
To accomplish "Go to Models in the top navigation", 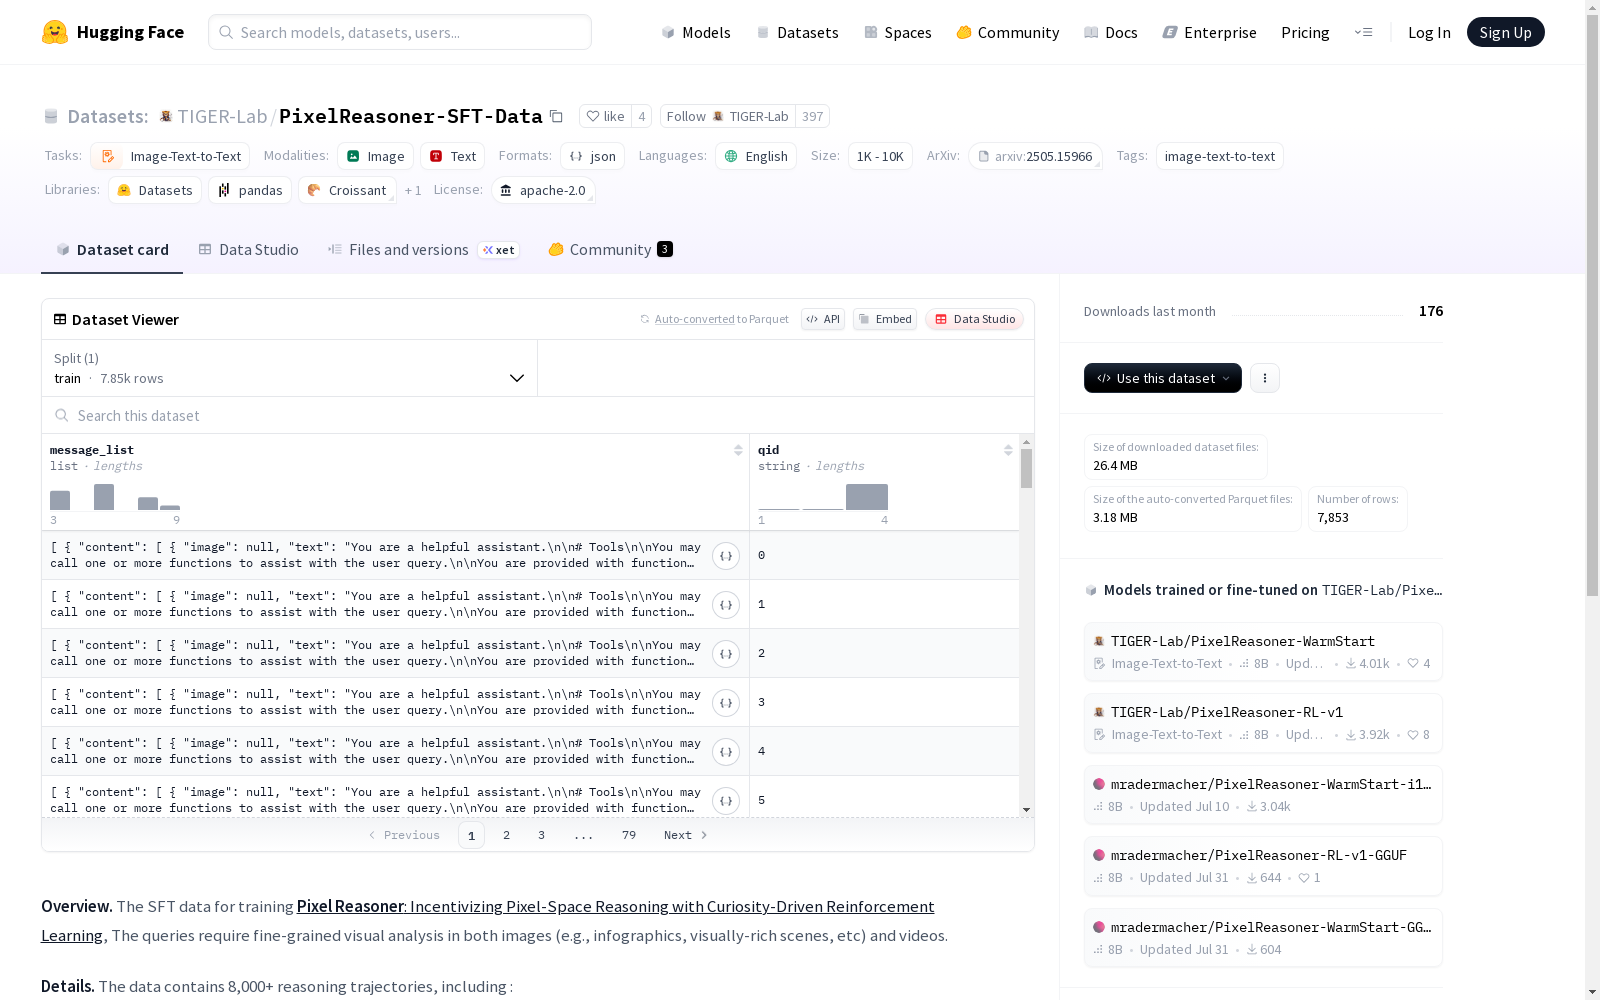I will (696, 32).
